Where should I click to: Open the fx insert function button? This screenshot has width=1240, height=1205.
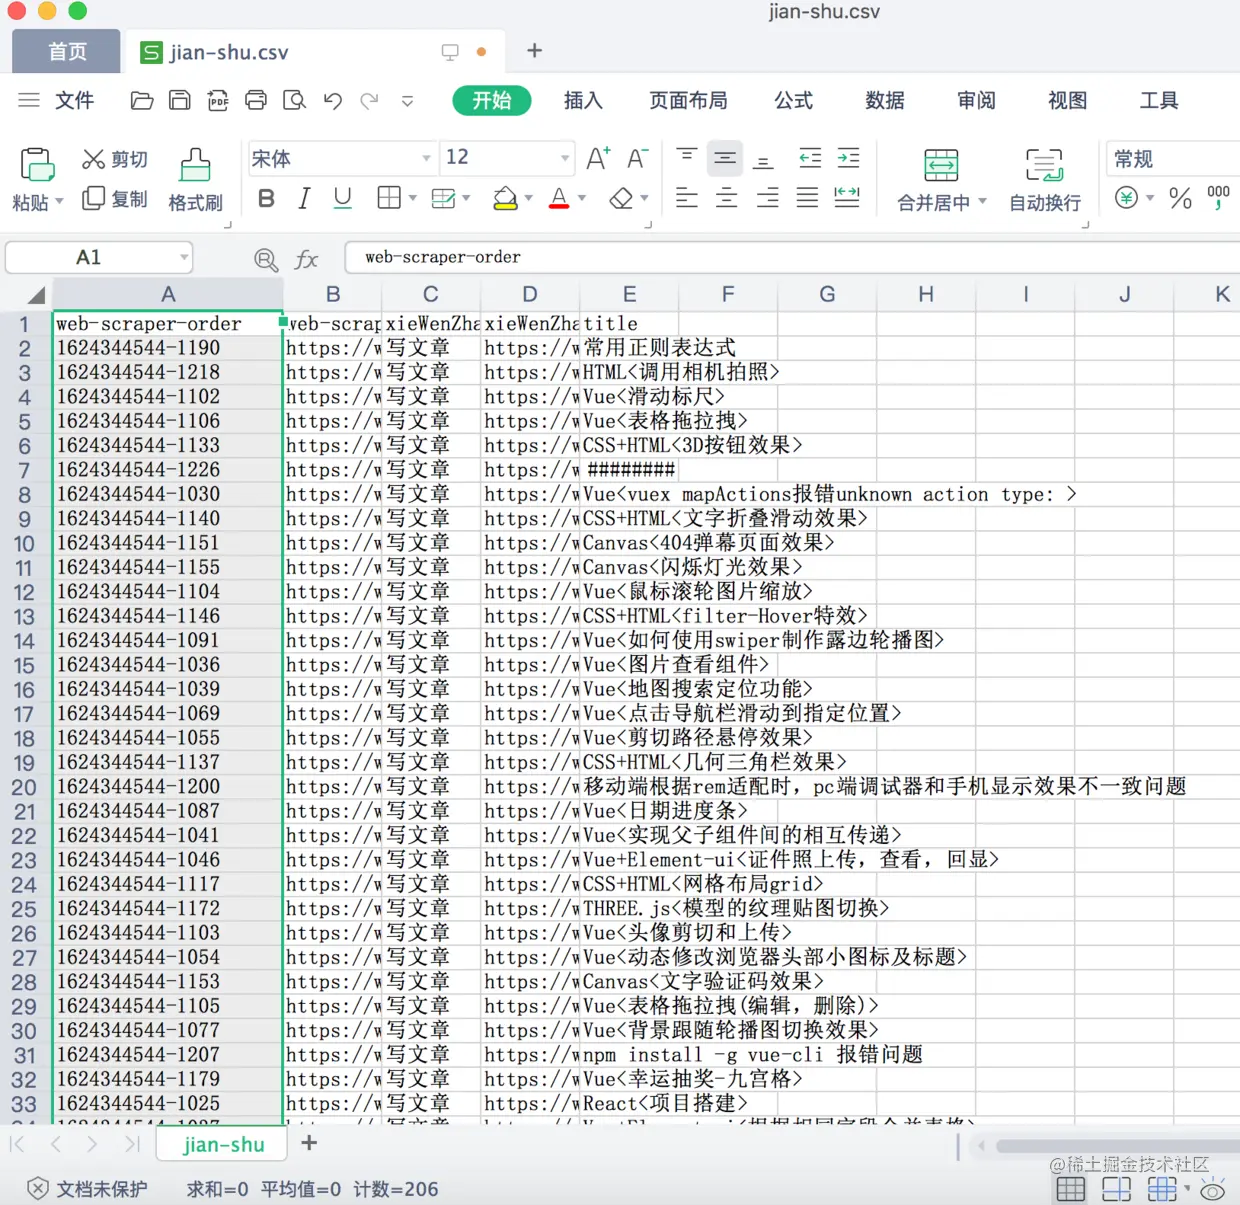click(x=306, y=260)
